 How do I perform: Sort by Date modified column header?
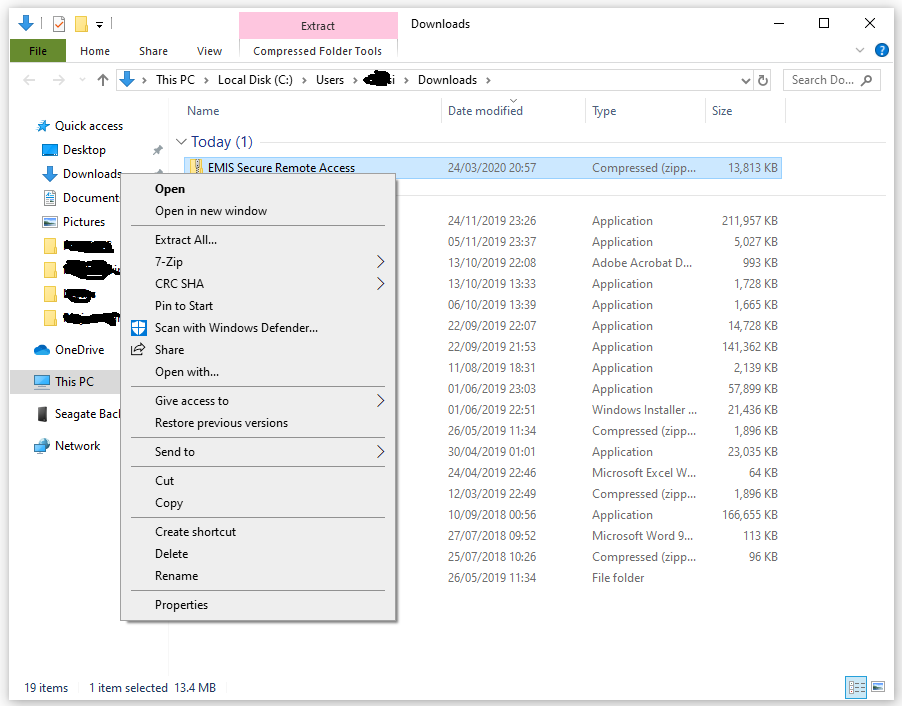(485, 111)
